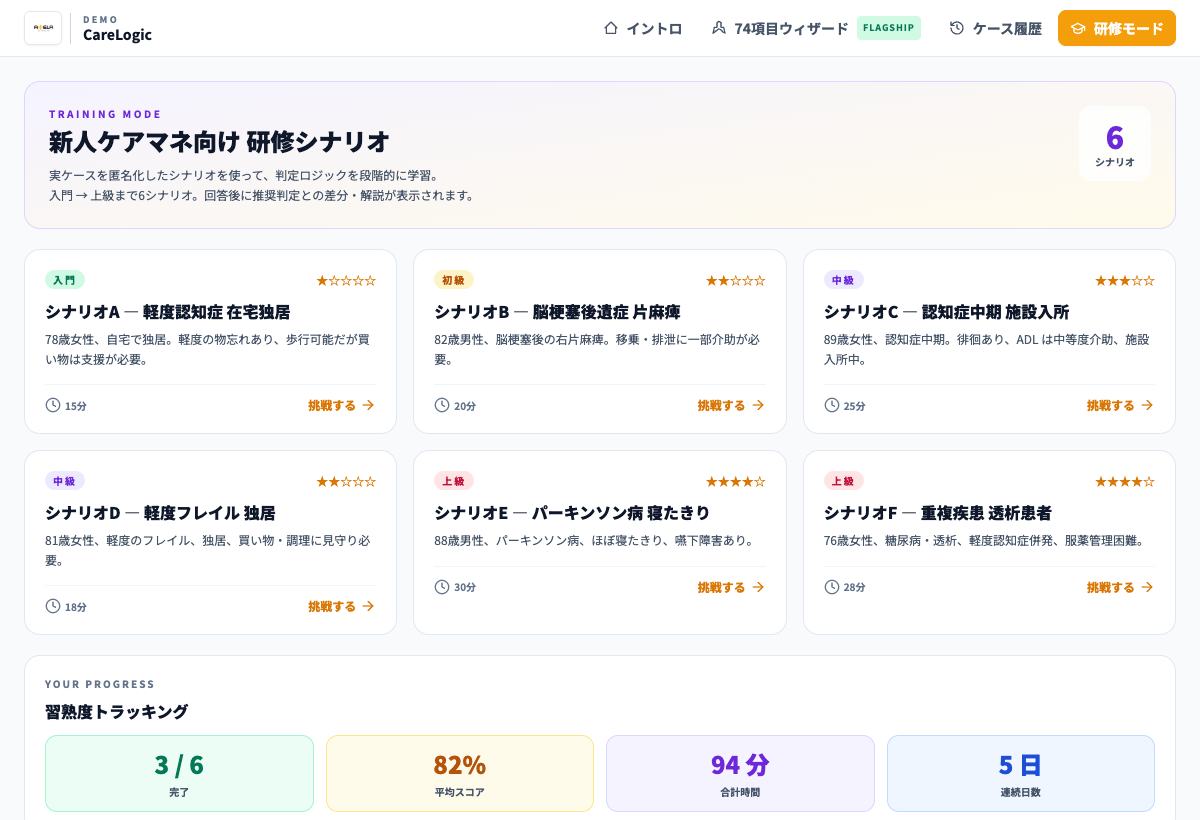Screen dimensions: 1200x820
Task: Click the clock icon next to 15分
Action: [53, 405]
